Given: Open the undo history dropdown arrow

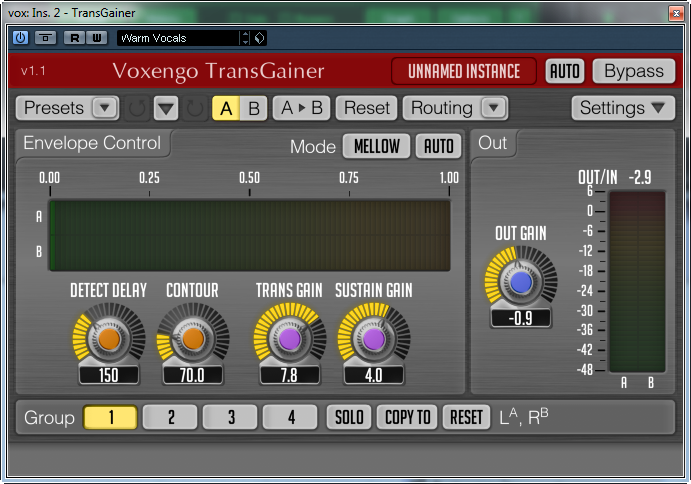Looking at the screenshot, I should [166, 108].
